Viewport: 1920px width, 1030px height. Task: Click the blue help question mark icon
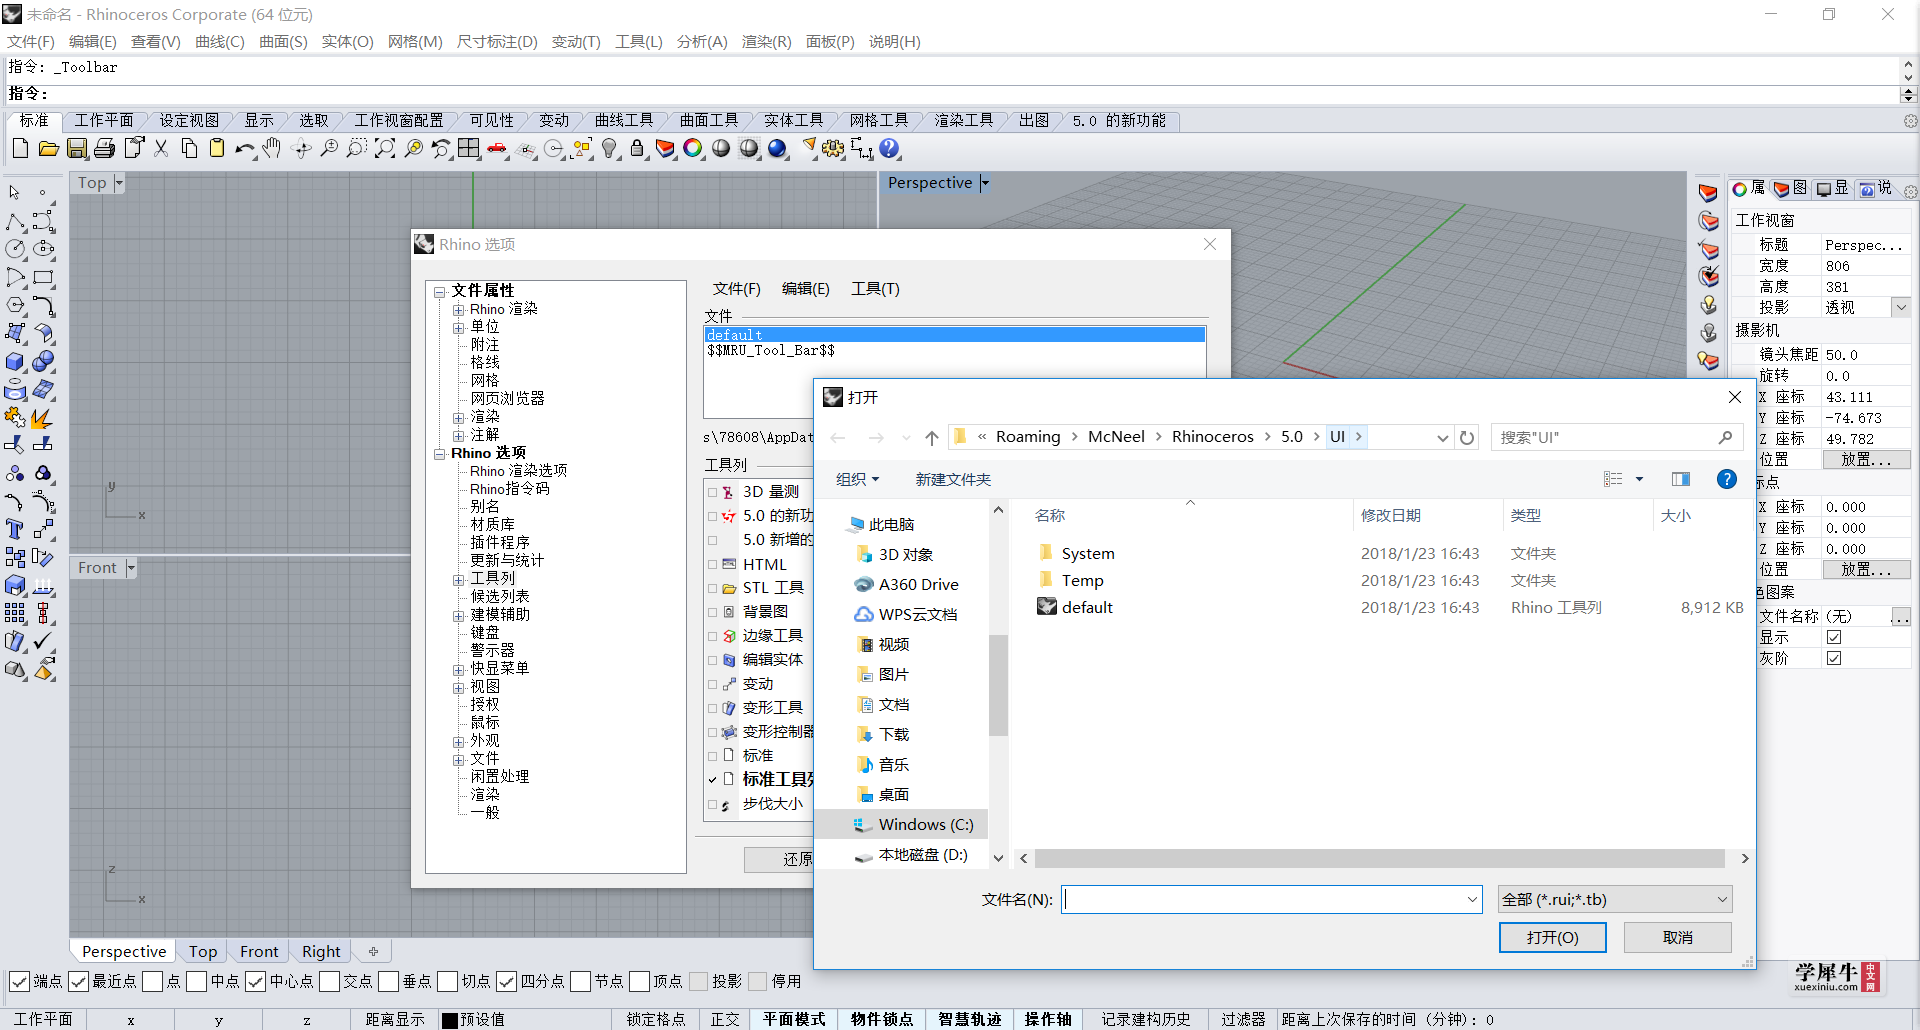889,149
